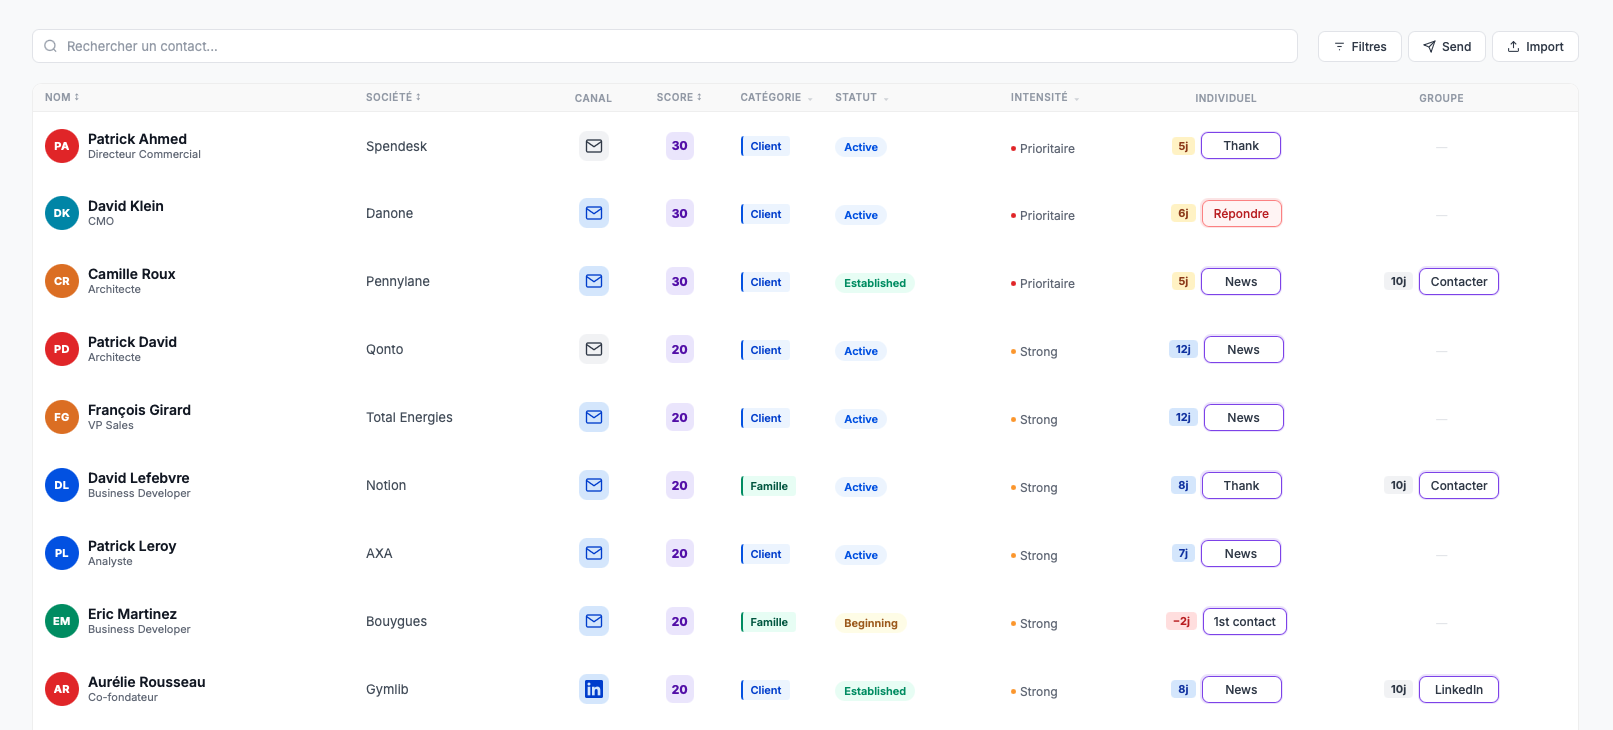Click Répondre button for David Klein
Viewport: 1613px width, 730px height.
point(1241,214)
